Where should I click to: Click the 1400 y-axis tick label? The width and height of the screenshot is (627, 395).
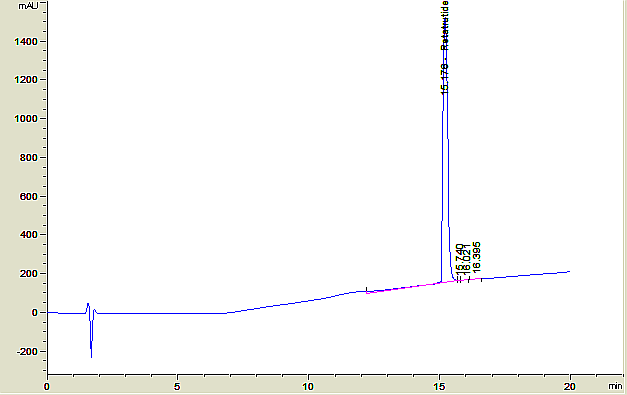(26, 42)
